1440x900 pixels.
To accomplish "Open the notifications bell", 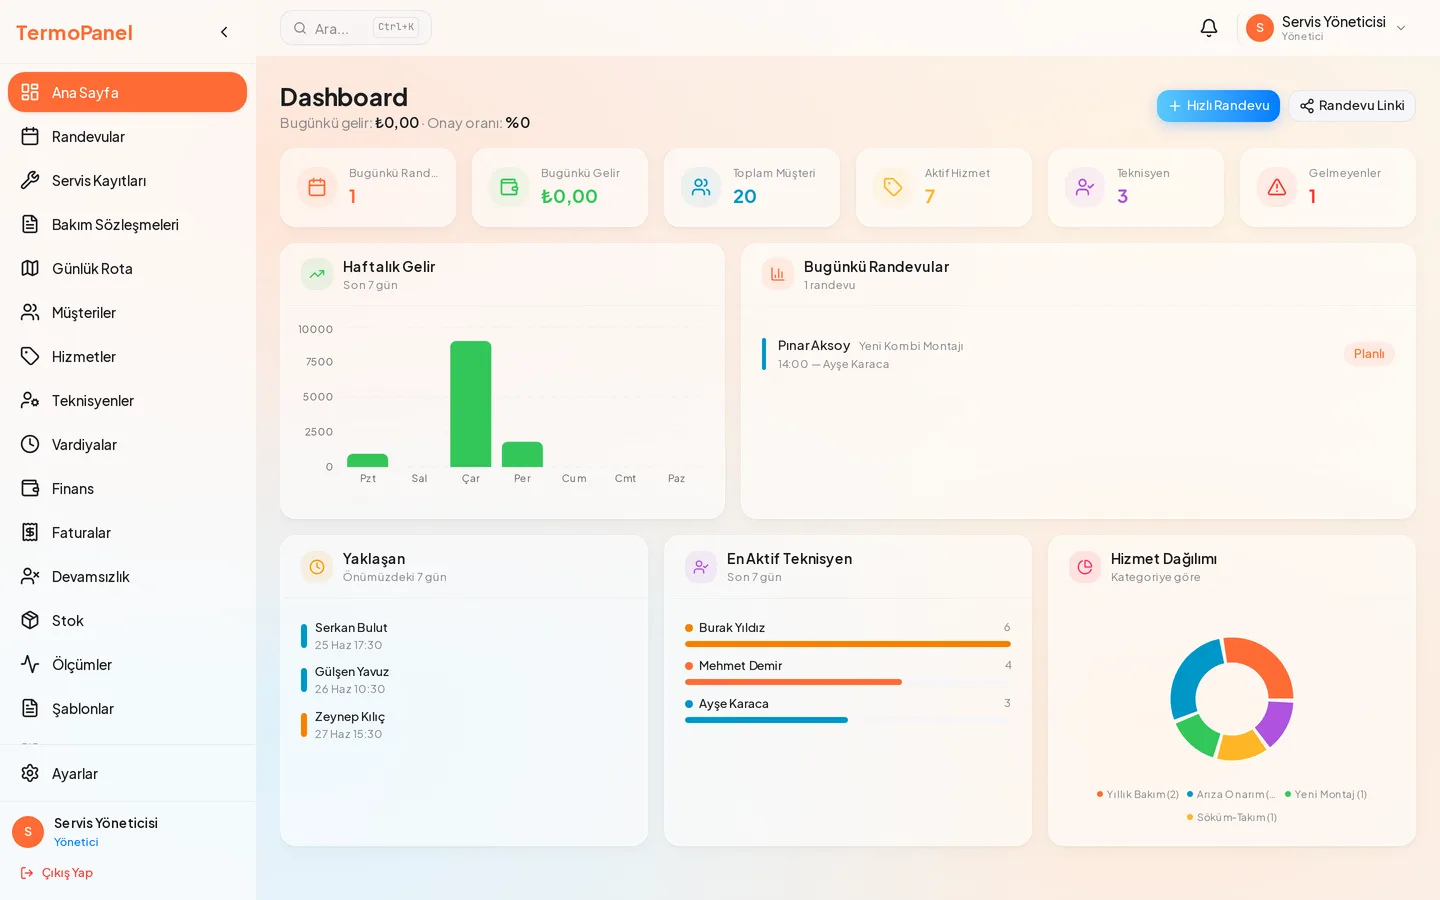I will click(x=1209, y=28).
